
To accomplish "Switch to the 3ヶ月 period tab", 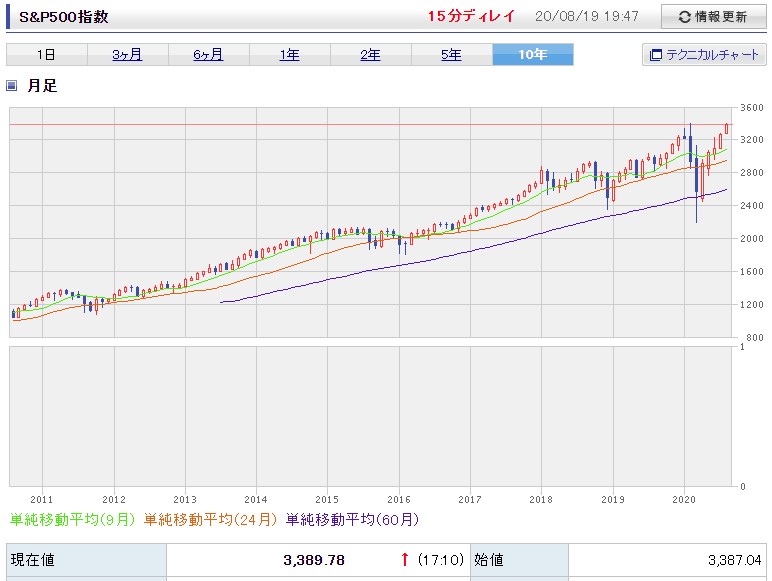I will point(128,55).
